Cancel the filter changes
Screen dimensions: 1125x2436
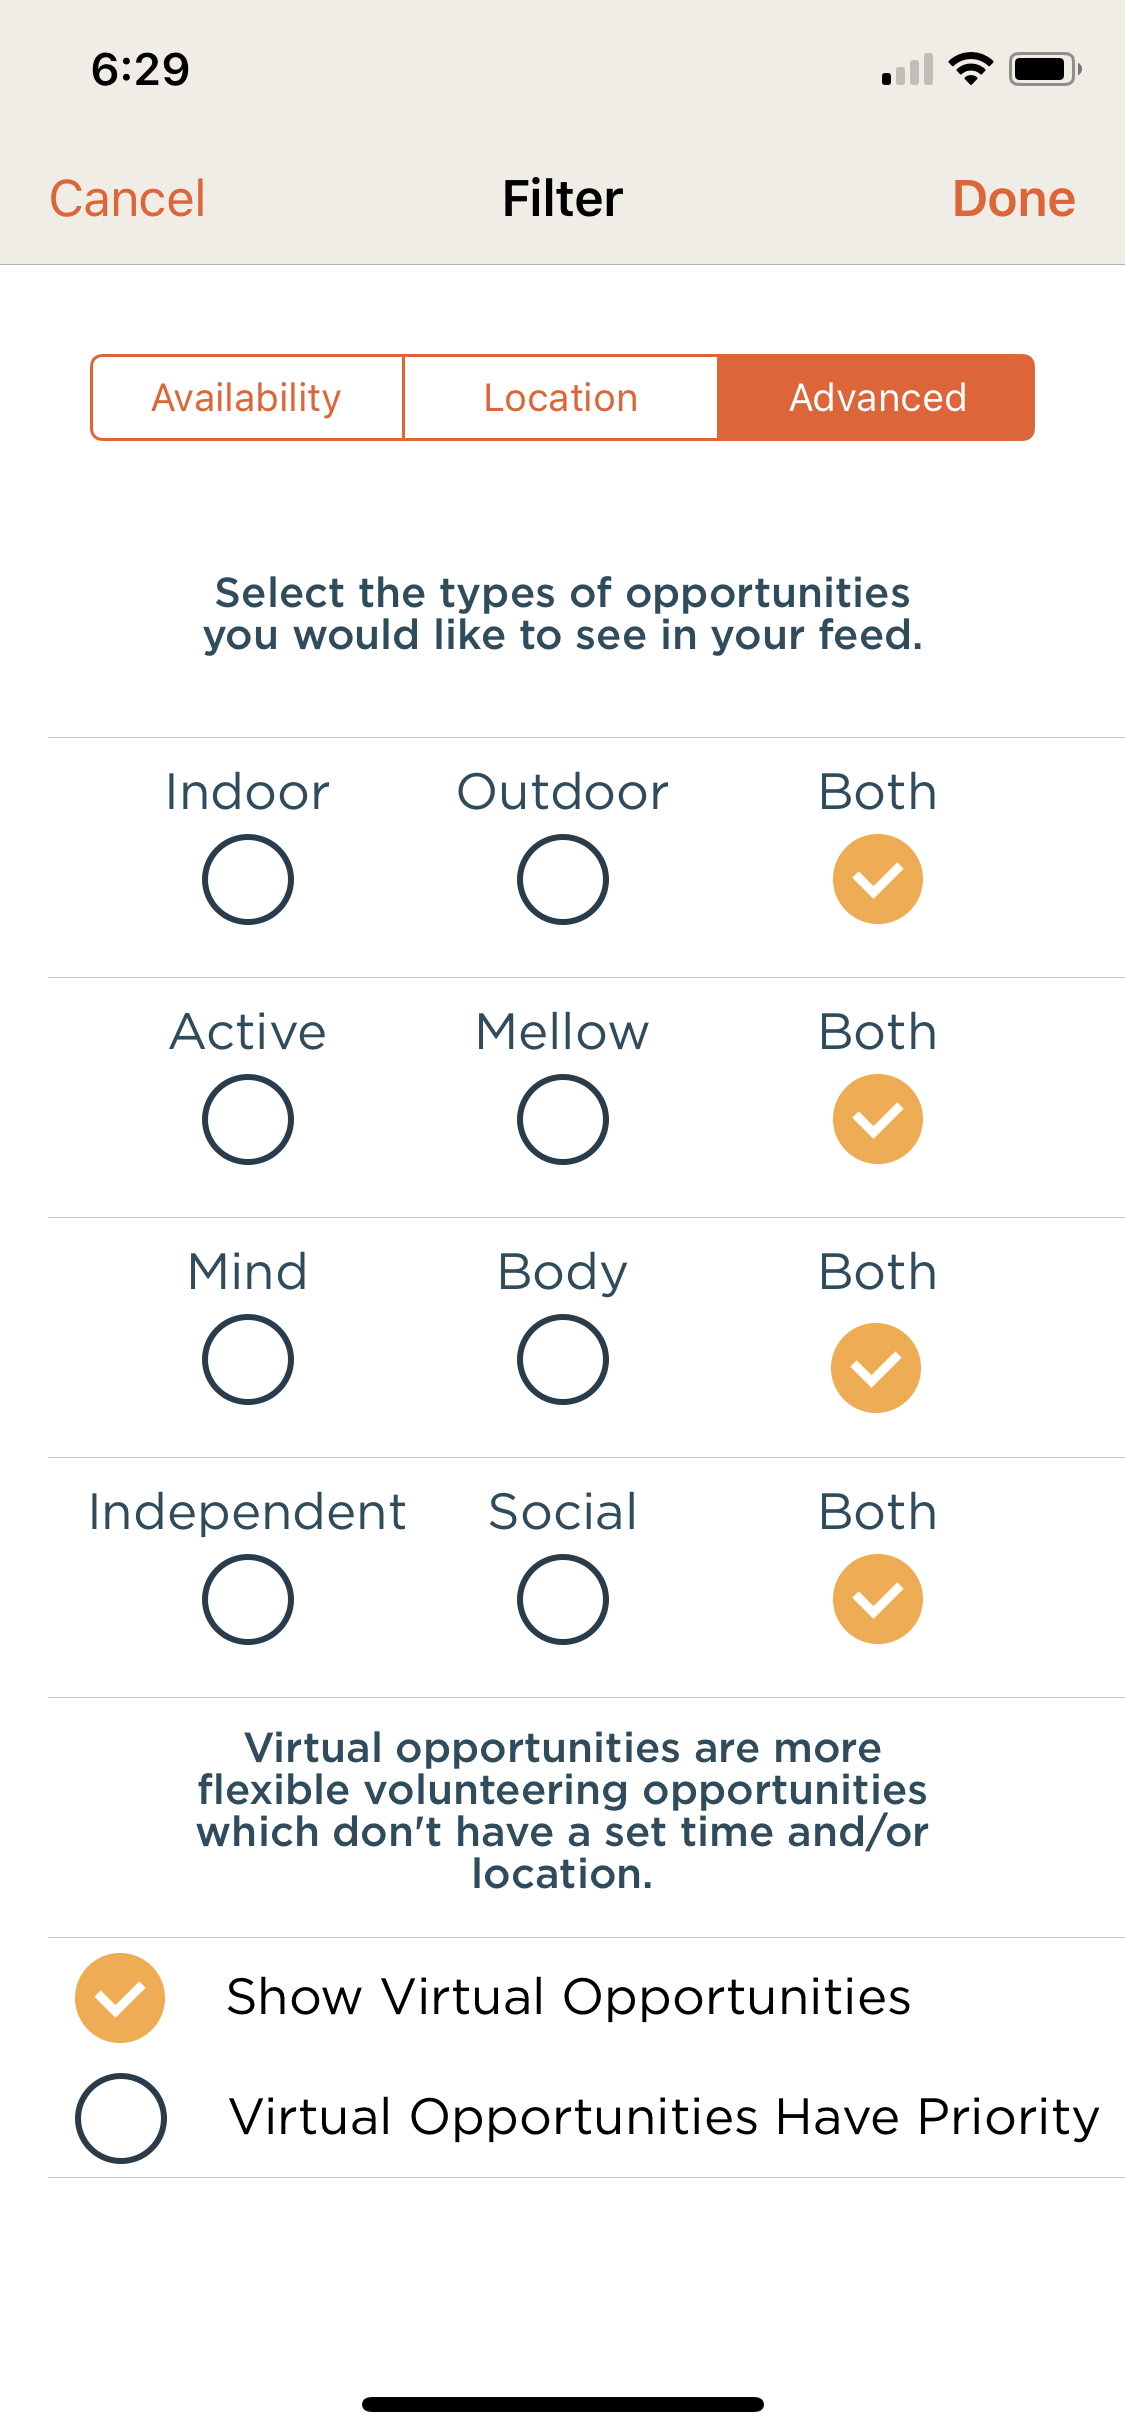pyautogui.click(x=128, y=198)
